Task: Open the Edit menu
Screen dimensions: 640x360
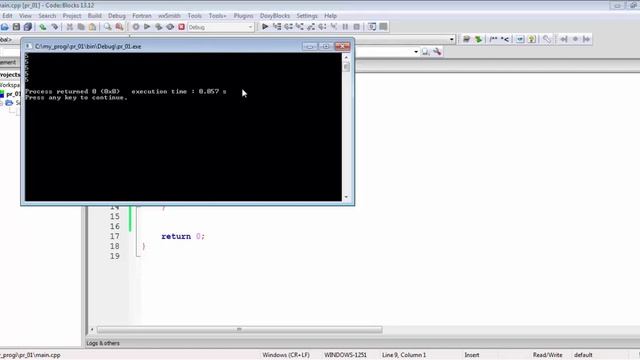Action: point(7,16)
